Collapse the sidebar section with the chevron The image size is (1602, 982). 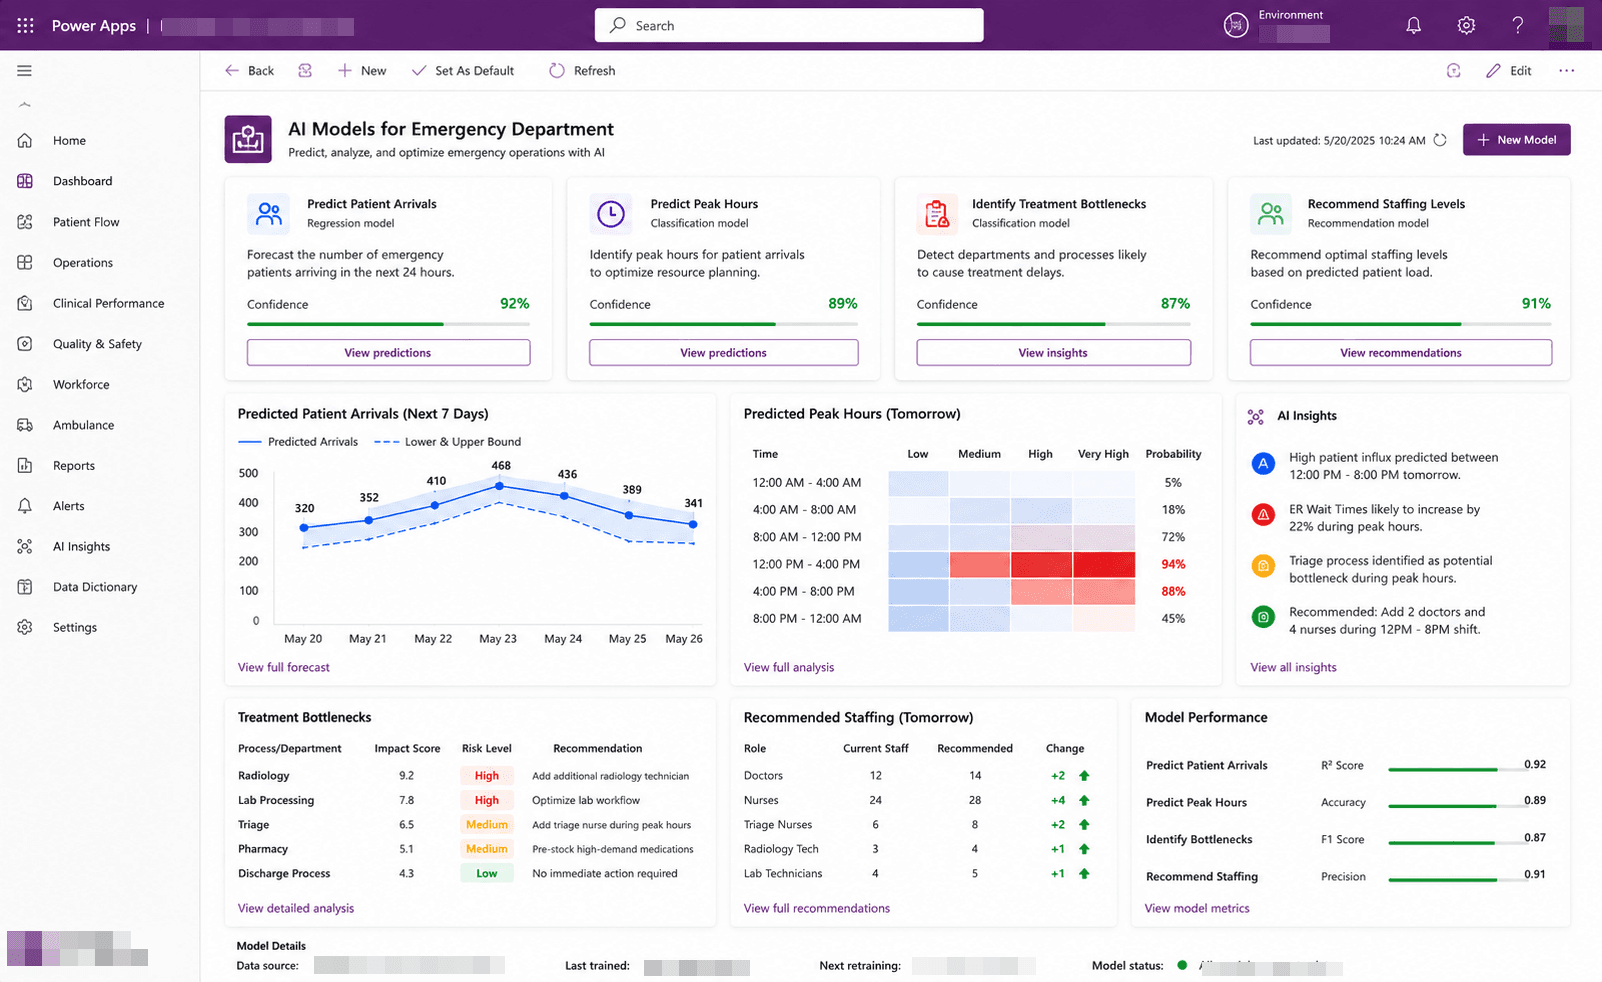pos(25,104)
